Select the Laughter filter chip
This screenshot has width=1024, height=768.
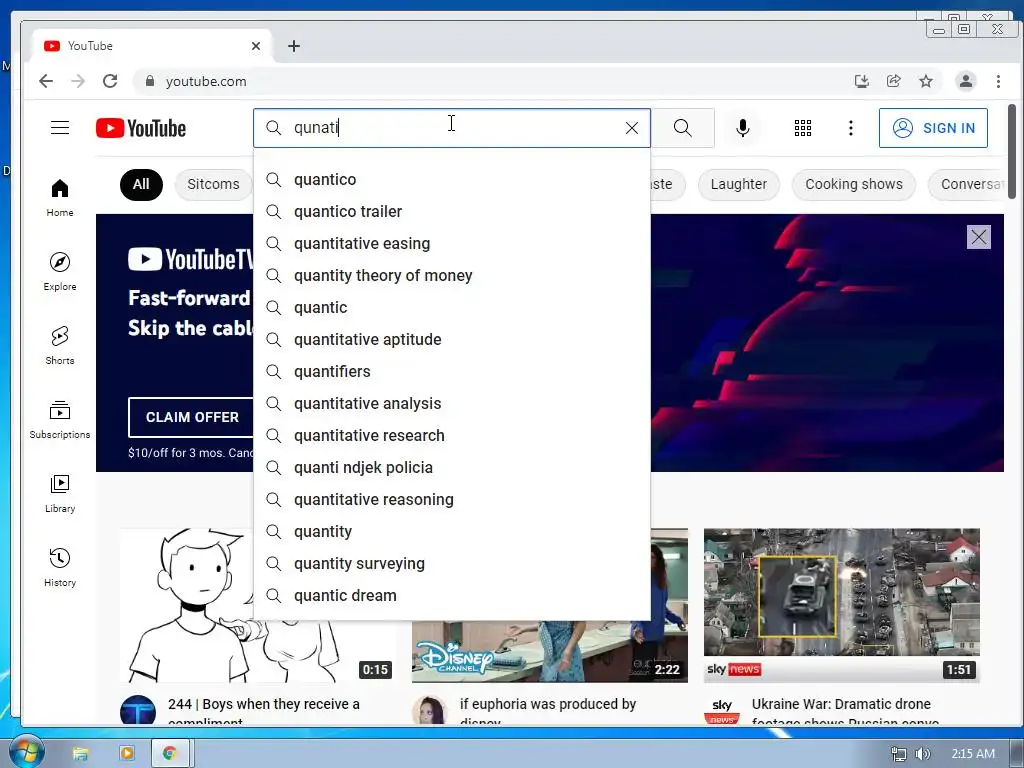click(x=739, y=184)
